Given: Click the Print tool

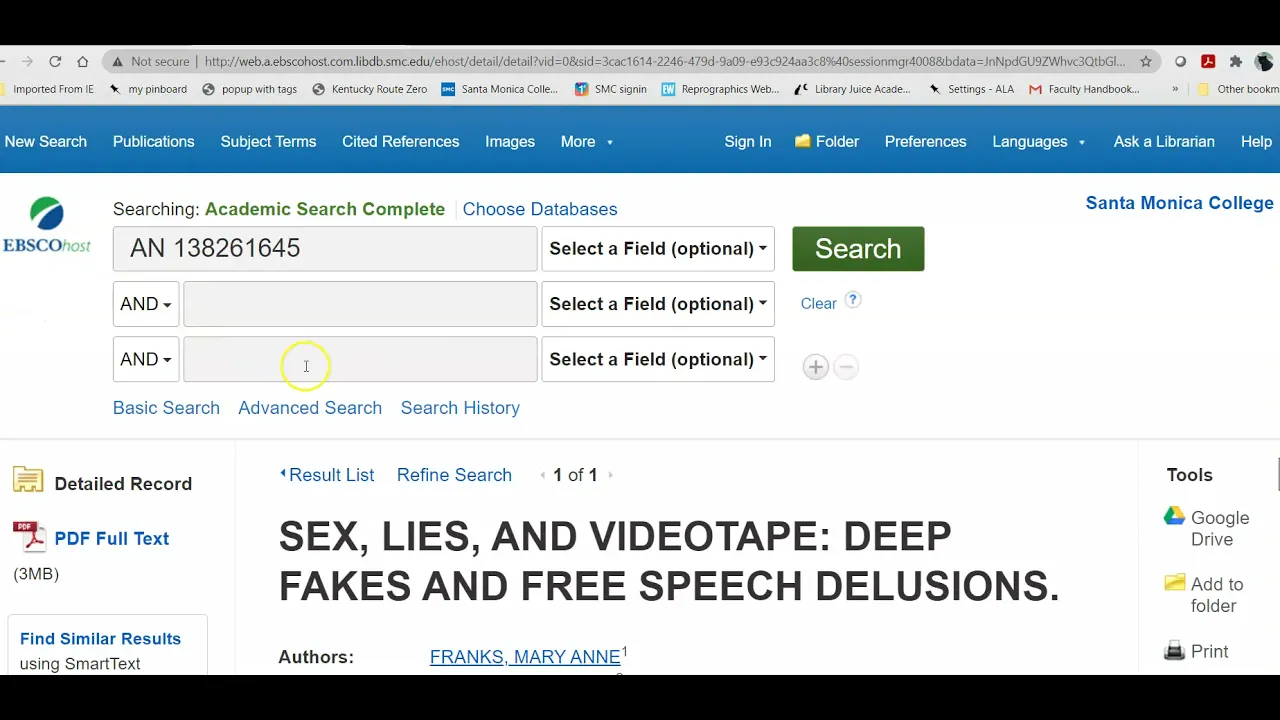Looking at the screenshot, I should click(x=1196, y=651).
